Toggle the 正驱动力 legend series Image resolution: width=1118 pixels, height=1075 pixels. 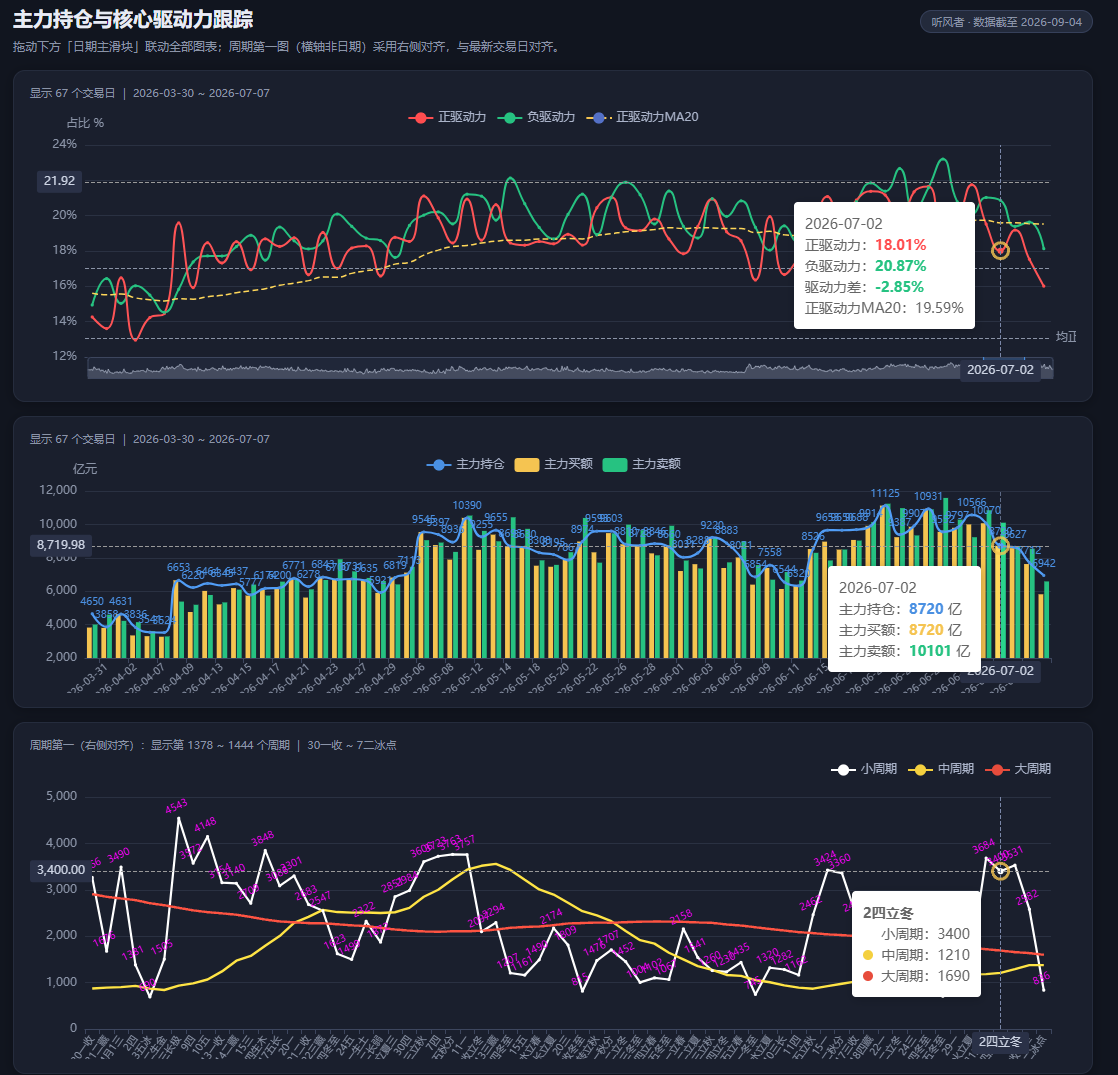pos(447,117)
